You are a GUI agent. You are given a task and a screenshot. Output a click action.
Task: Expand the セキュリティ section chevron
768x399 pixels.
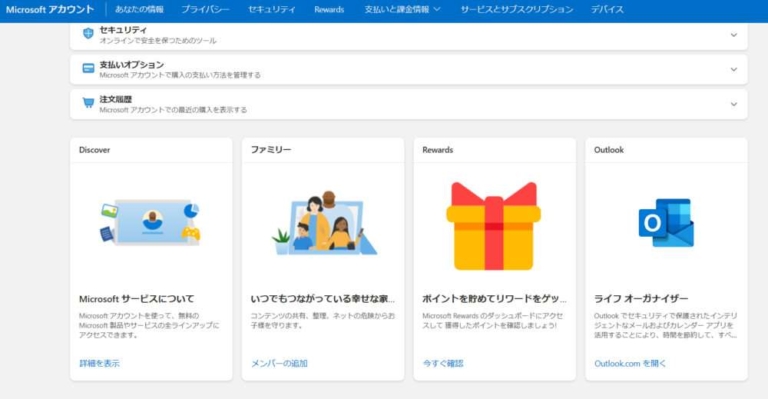734,35
